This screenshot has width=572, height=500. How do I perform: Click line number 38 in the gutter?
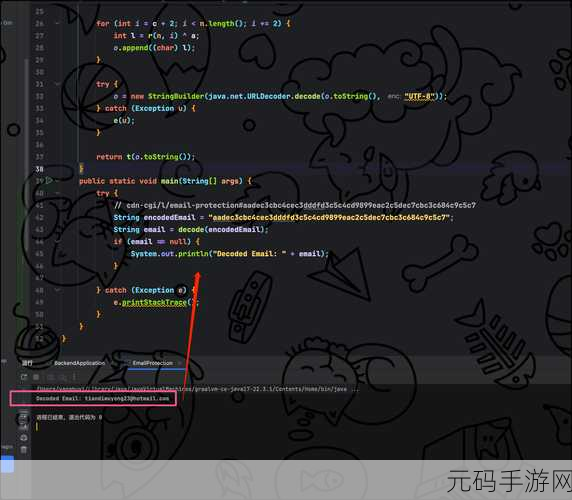click(39, 169)
